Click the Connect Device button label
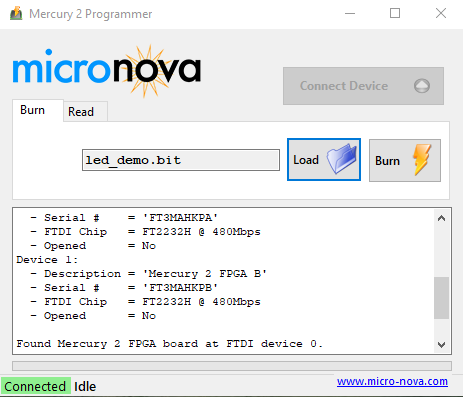The width and height of the screenshot is (463, 397). pos(344,86)
